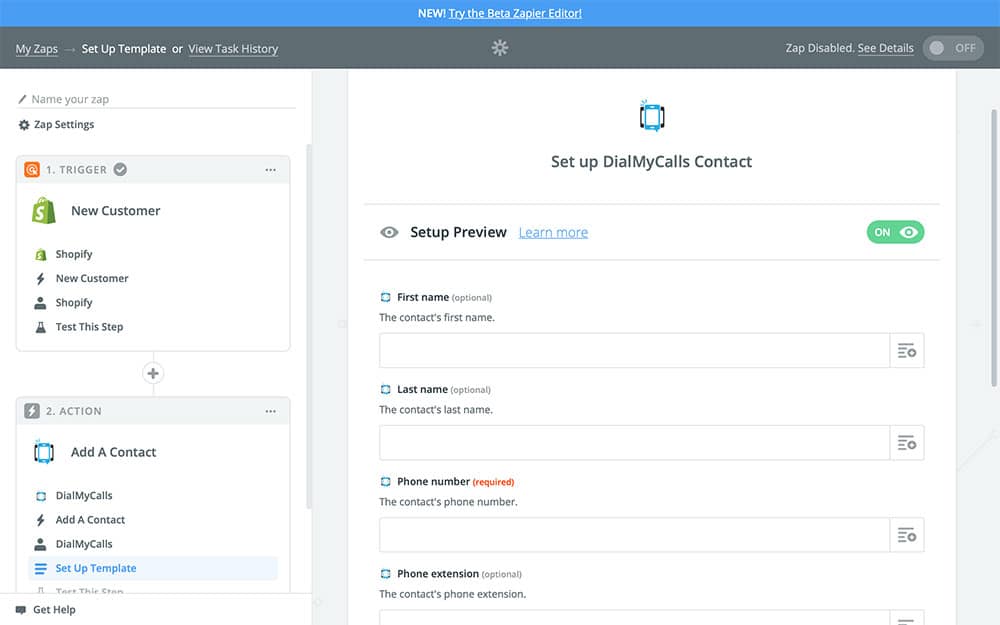Click the plus icon between trigger and action

[x=153, y=374]
